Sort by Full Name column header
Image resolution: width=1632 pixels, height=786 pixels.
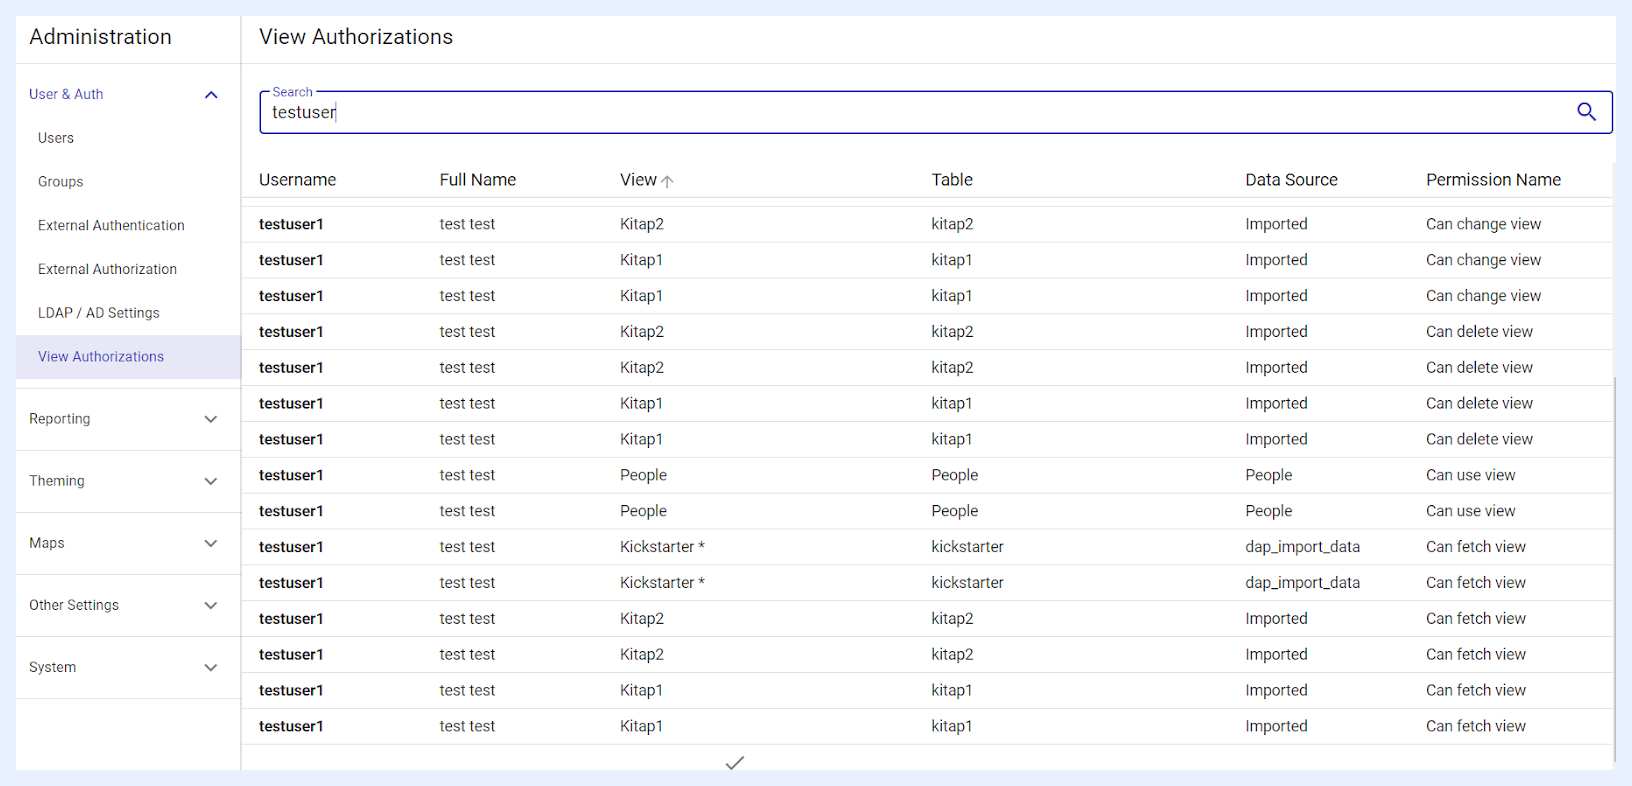478,180
